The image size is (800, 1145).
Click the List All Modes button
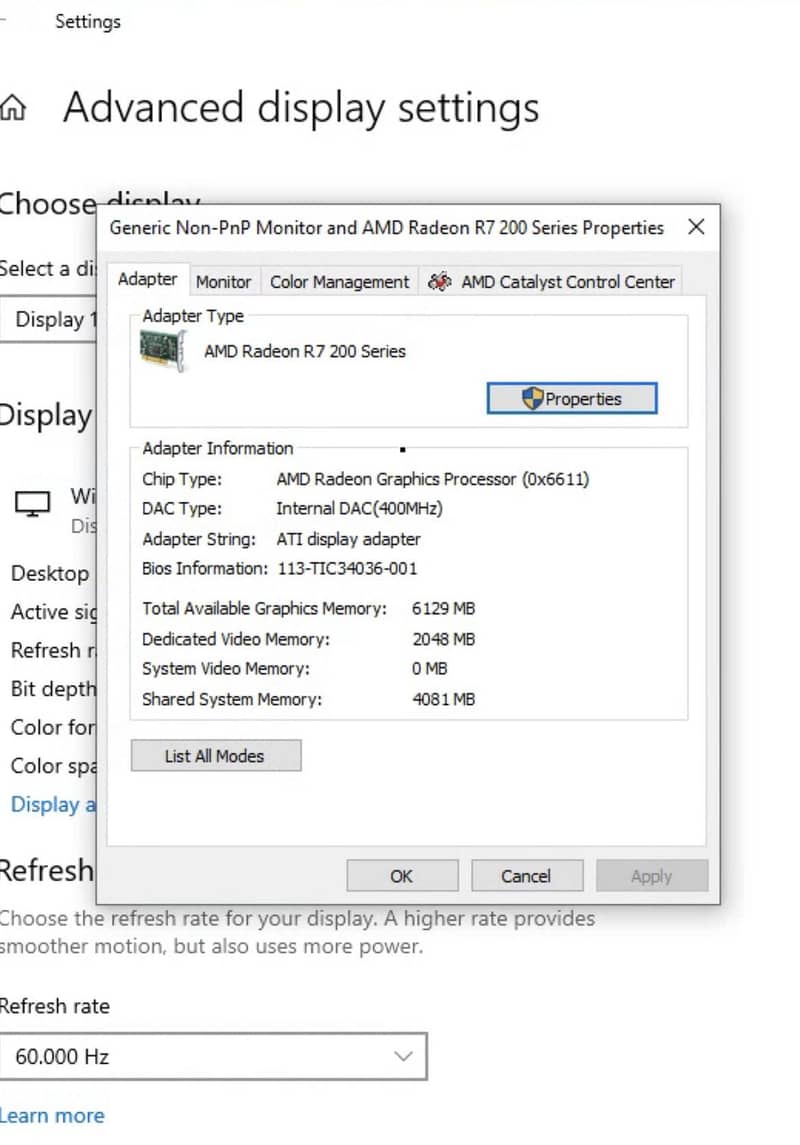point(215,755)
